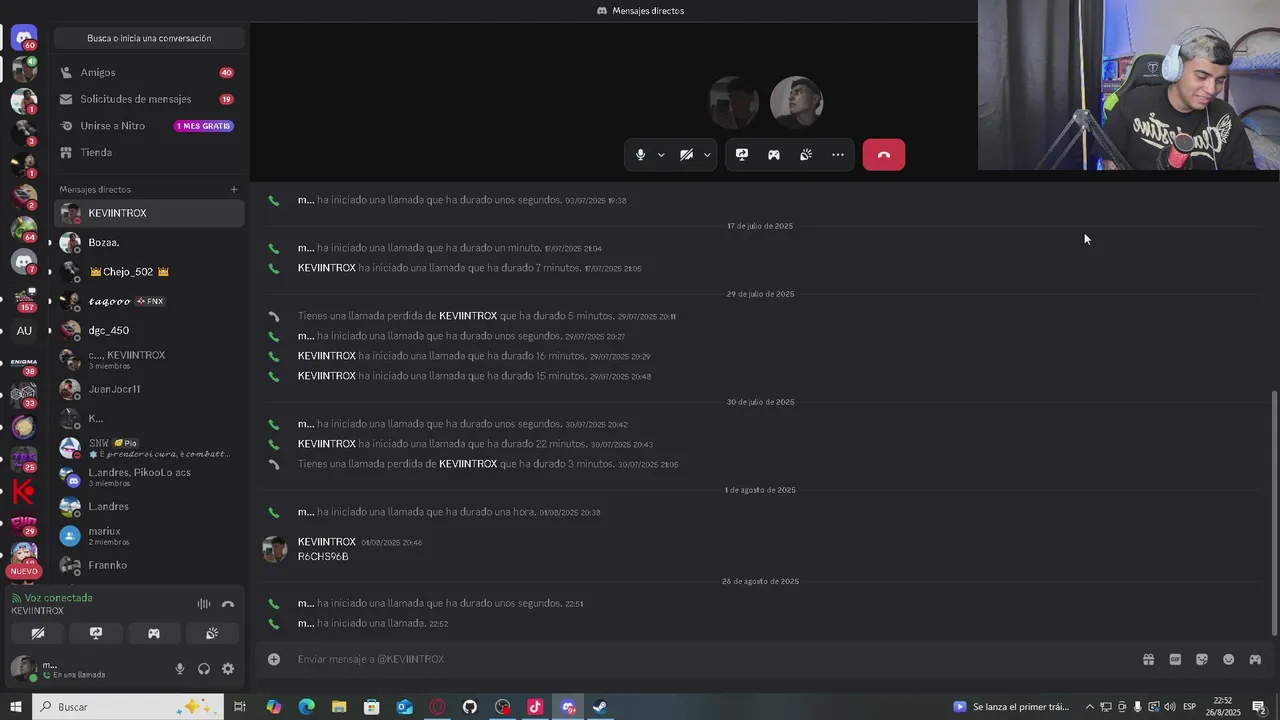Click KEVIINTROX name on R6CHS96B message
1280x720 pixels.
tap(327, 542)
